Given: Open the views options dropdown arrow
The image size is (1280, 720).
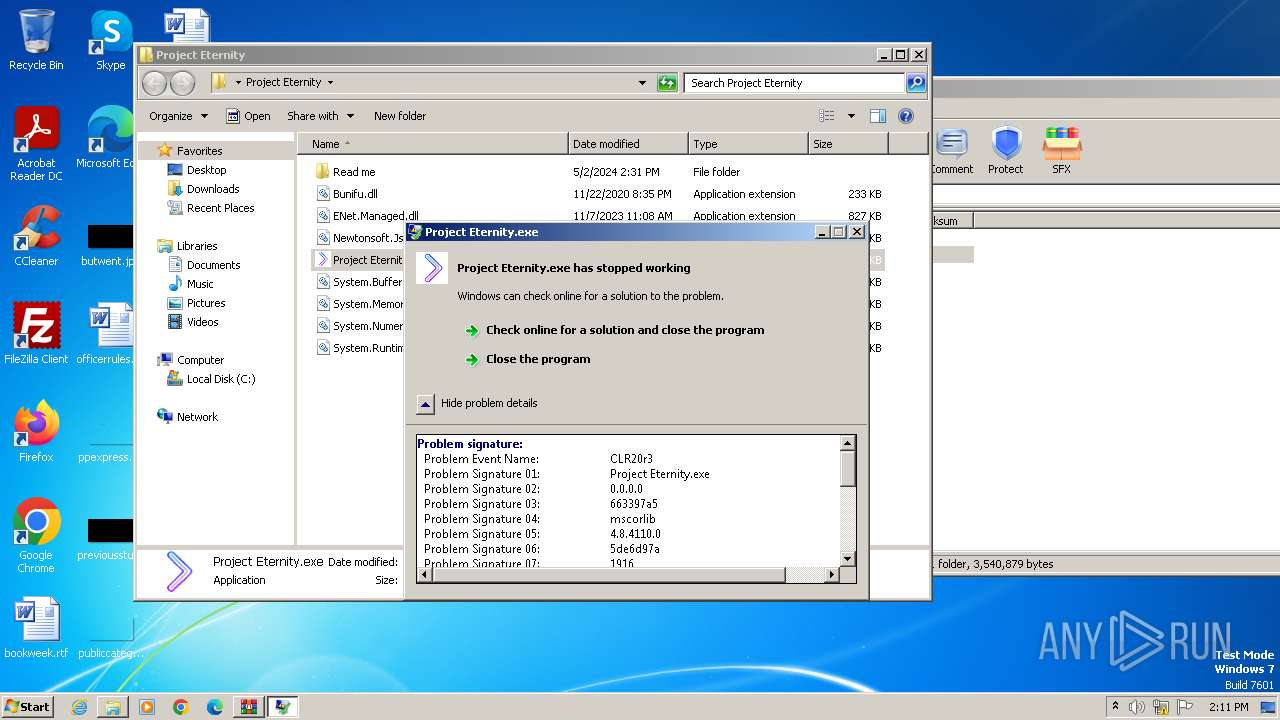Looking at the screenshot, I should (851, 116).
